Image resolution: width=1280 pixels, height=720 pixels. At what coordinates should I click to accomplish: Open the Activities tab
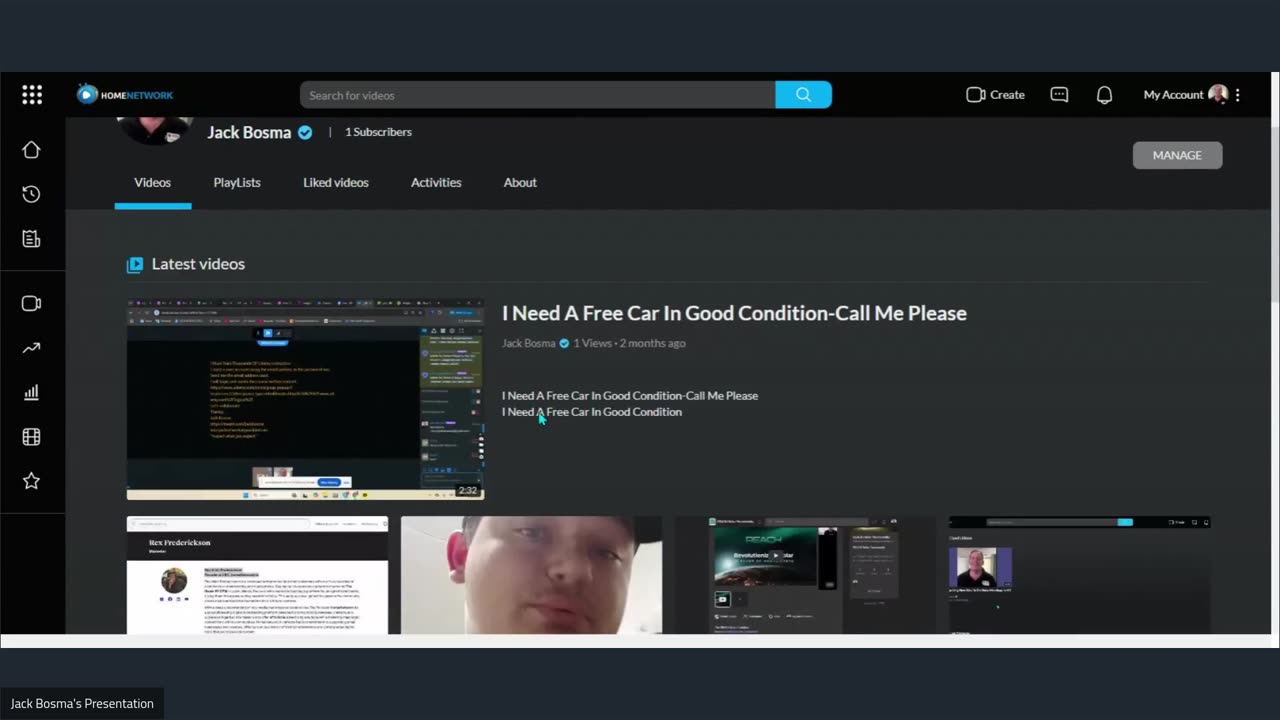tap(436, 182)
